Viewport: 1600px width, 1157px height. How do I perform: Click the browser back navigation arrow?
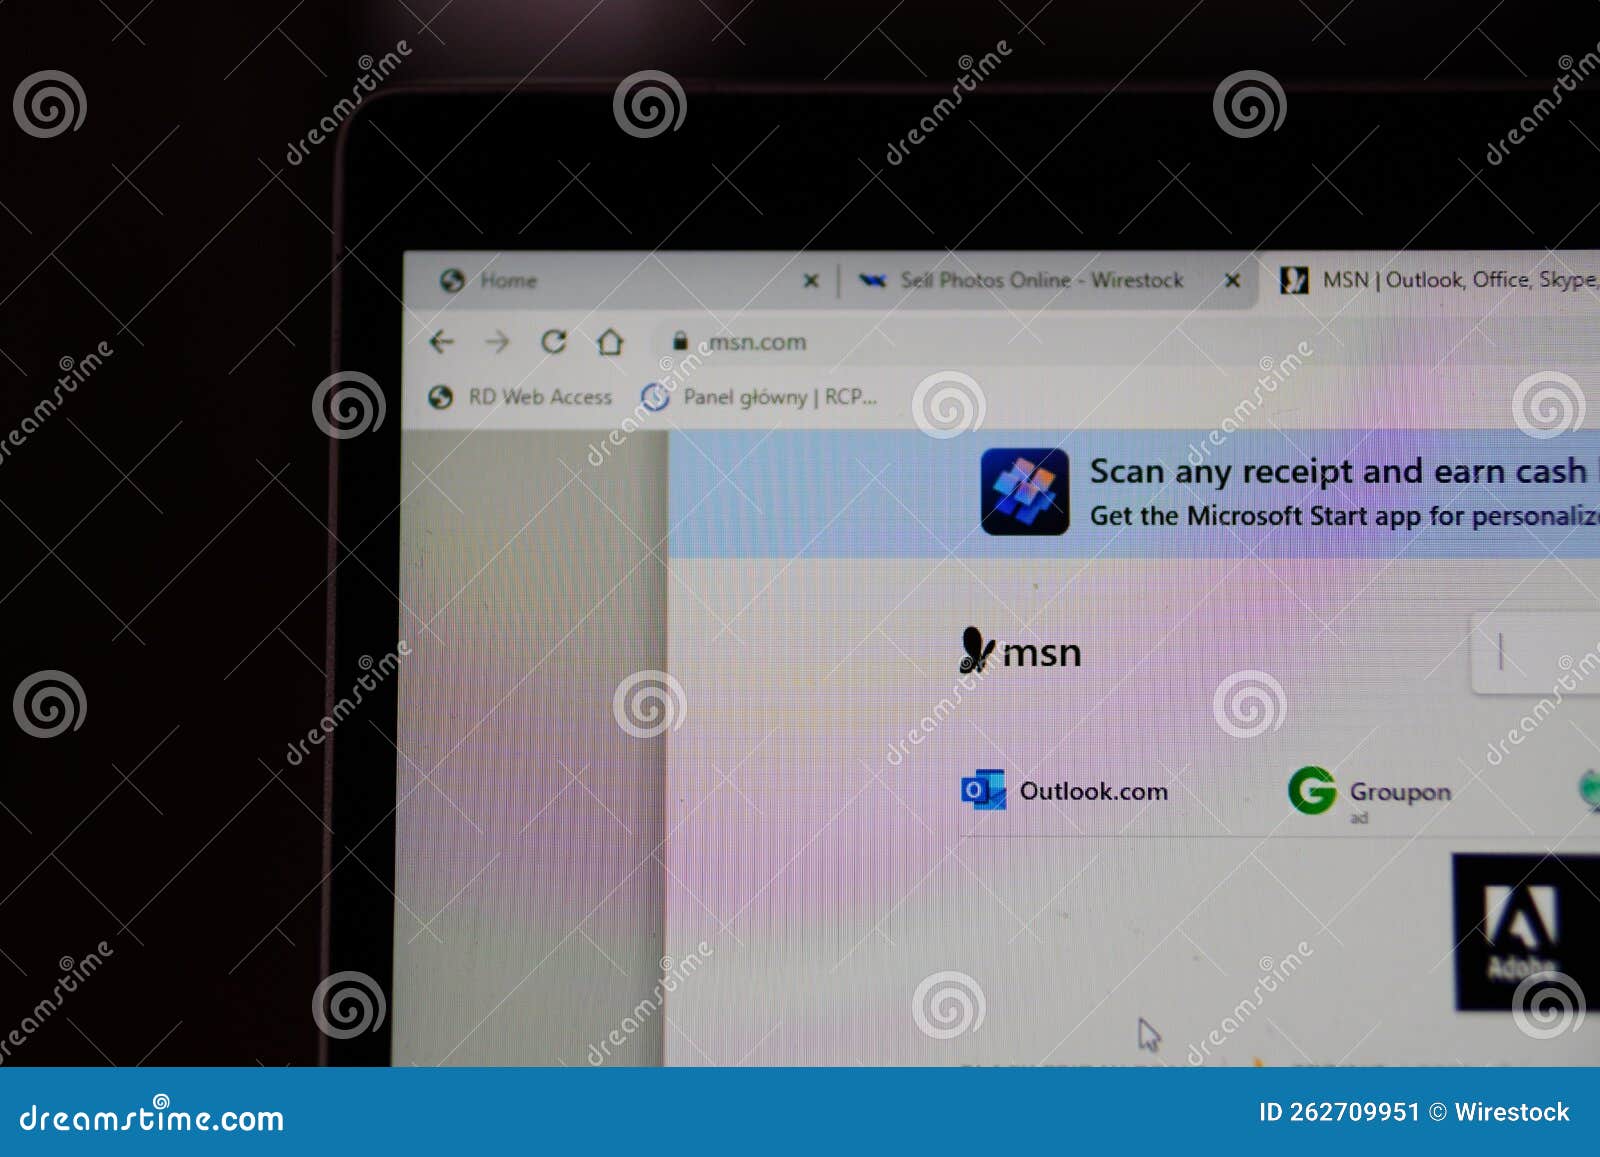[440, 342]
